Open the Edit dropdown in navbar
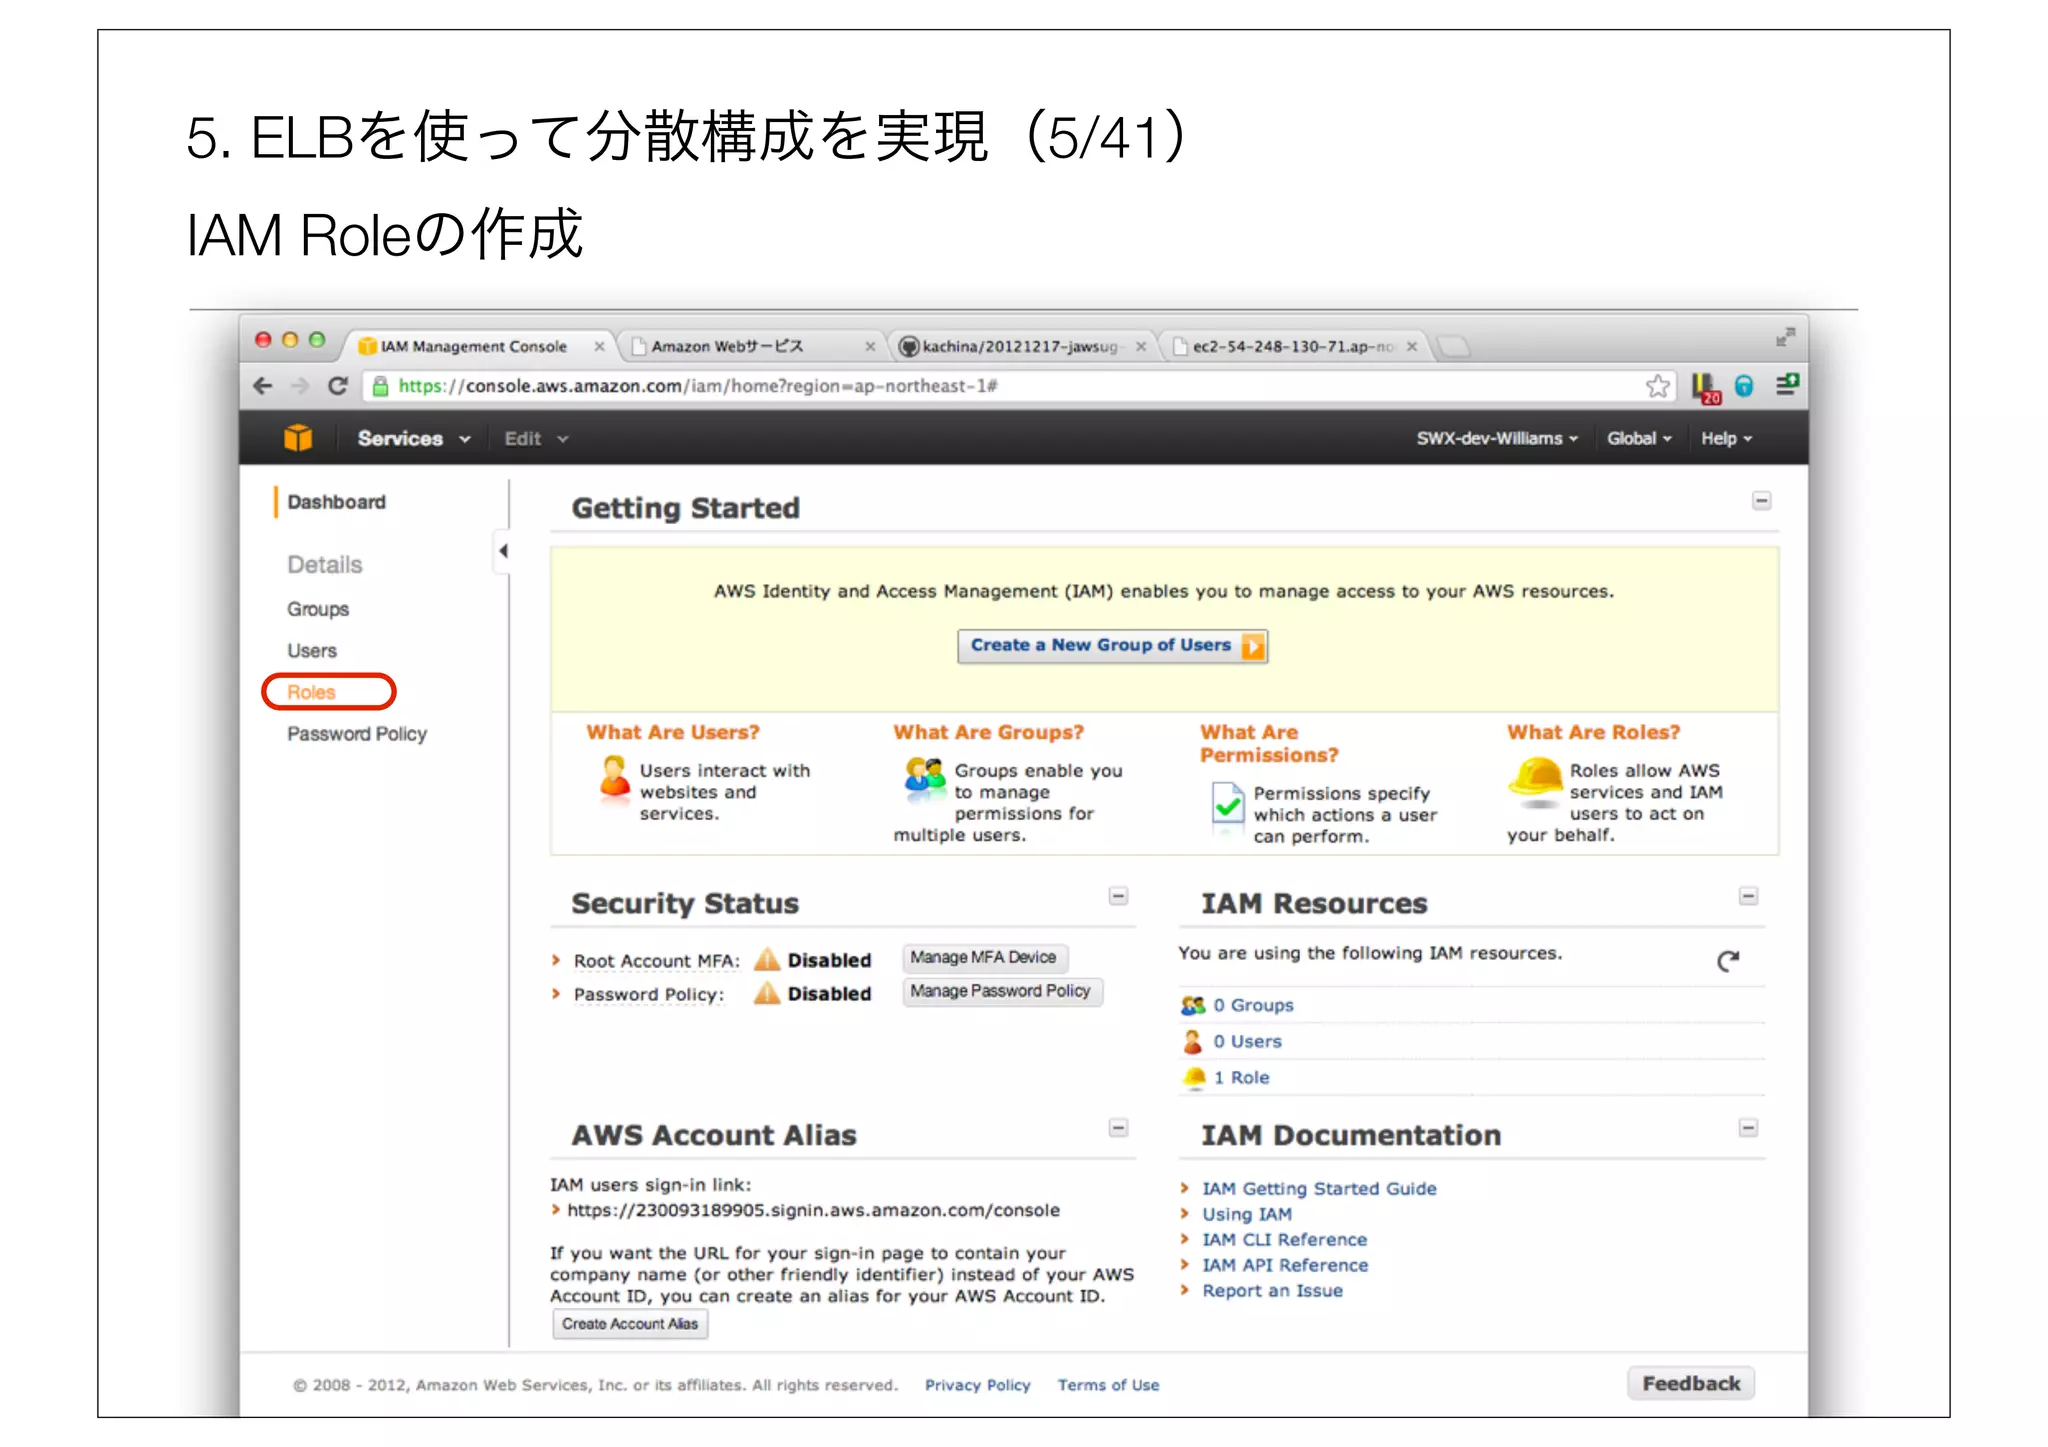This screenshot has width=2048, height=1447. [x=536, y=439]
